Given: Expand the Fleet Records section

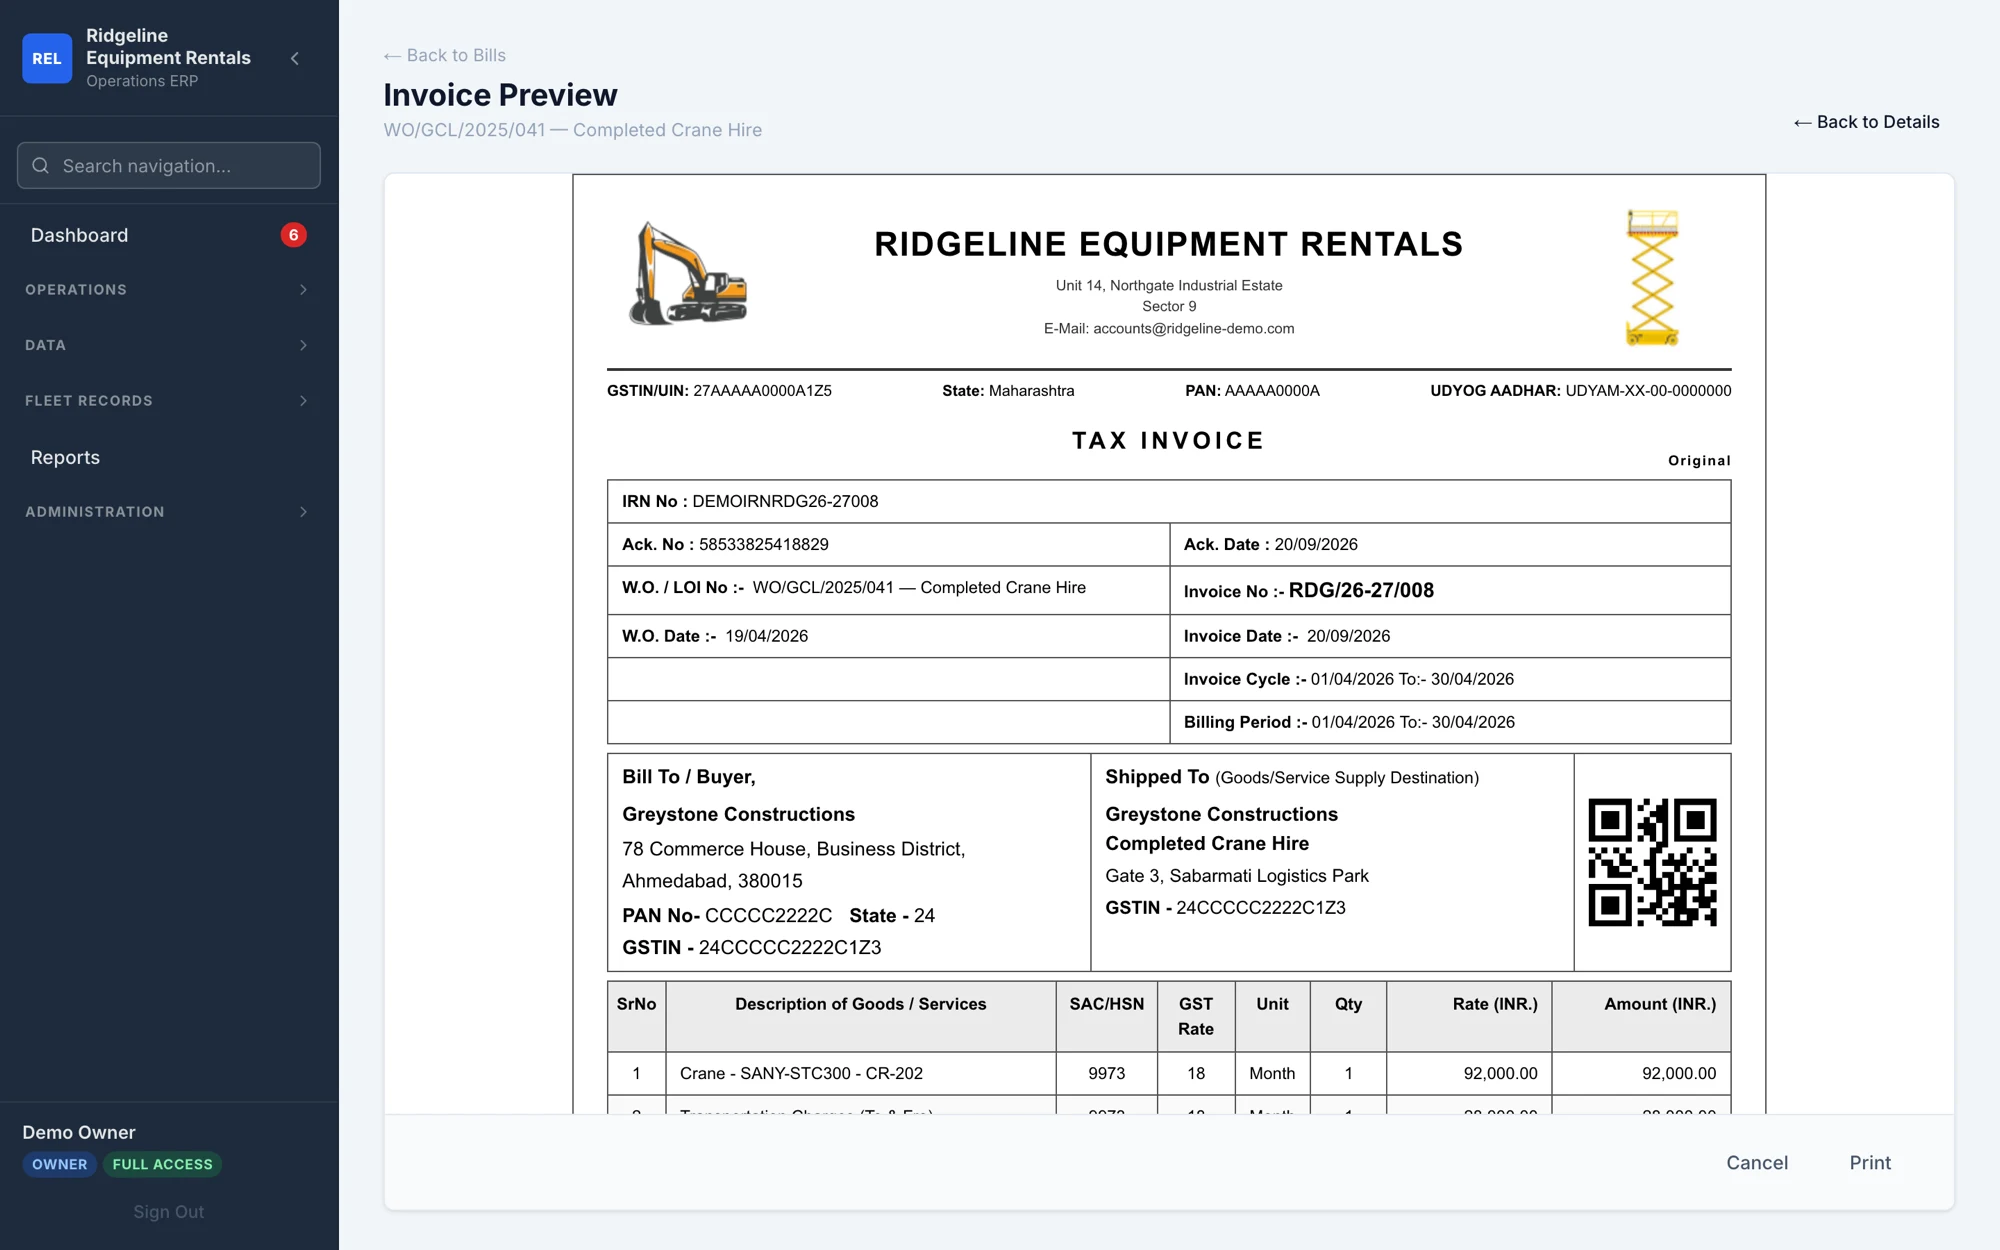Looking at the screenshot, I should pyautogui.click(x=169, y=401).
